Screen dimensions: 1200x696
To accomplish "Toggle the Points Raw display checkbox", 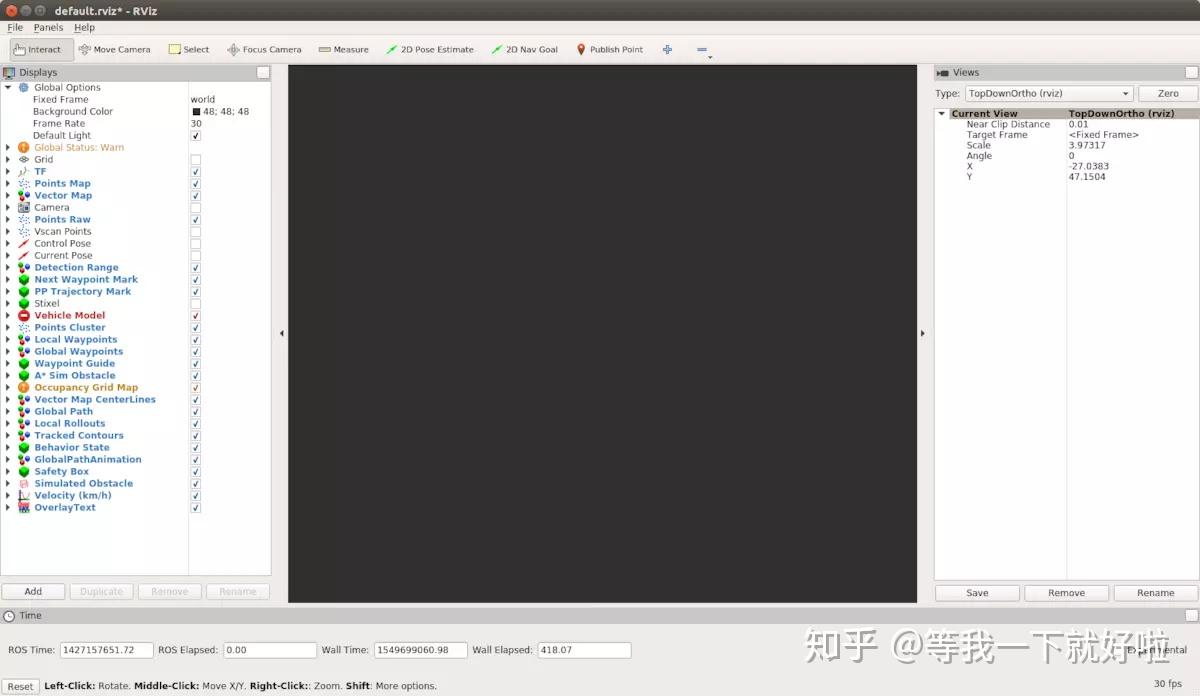I will (195, 219).
